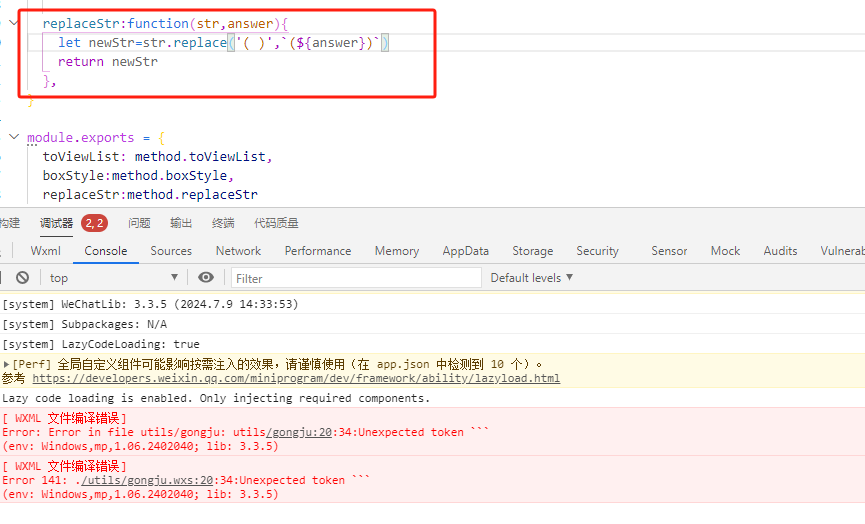Click the '[system] LazyCodeLoading: true' log entry
The height and width of the screenshot is (524, 865).
101,344
